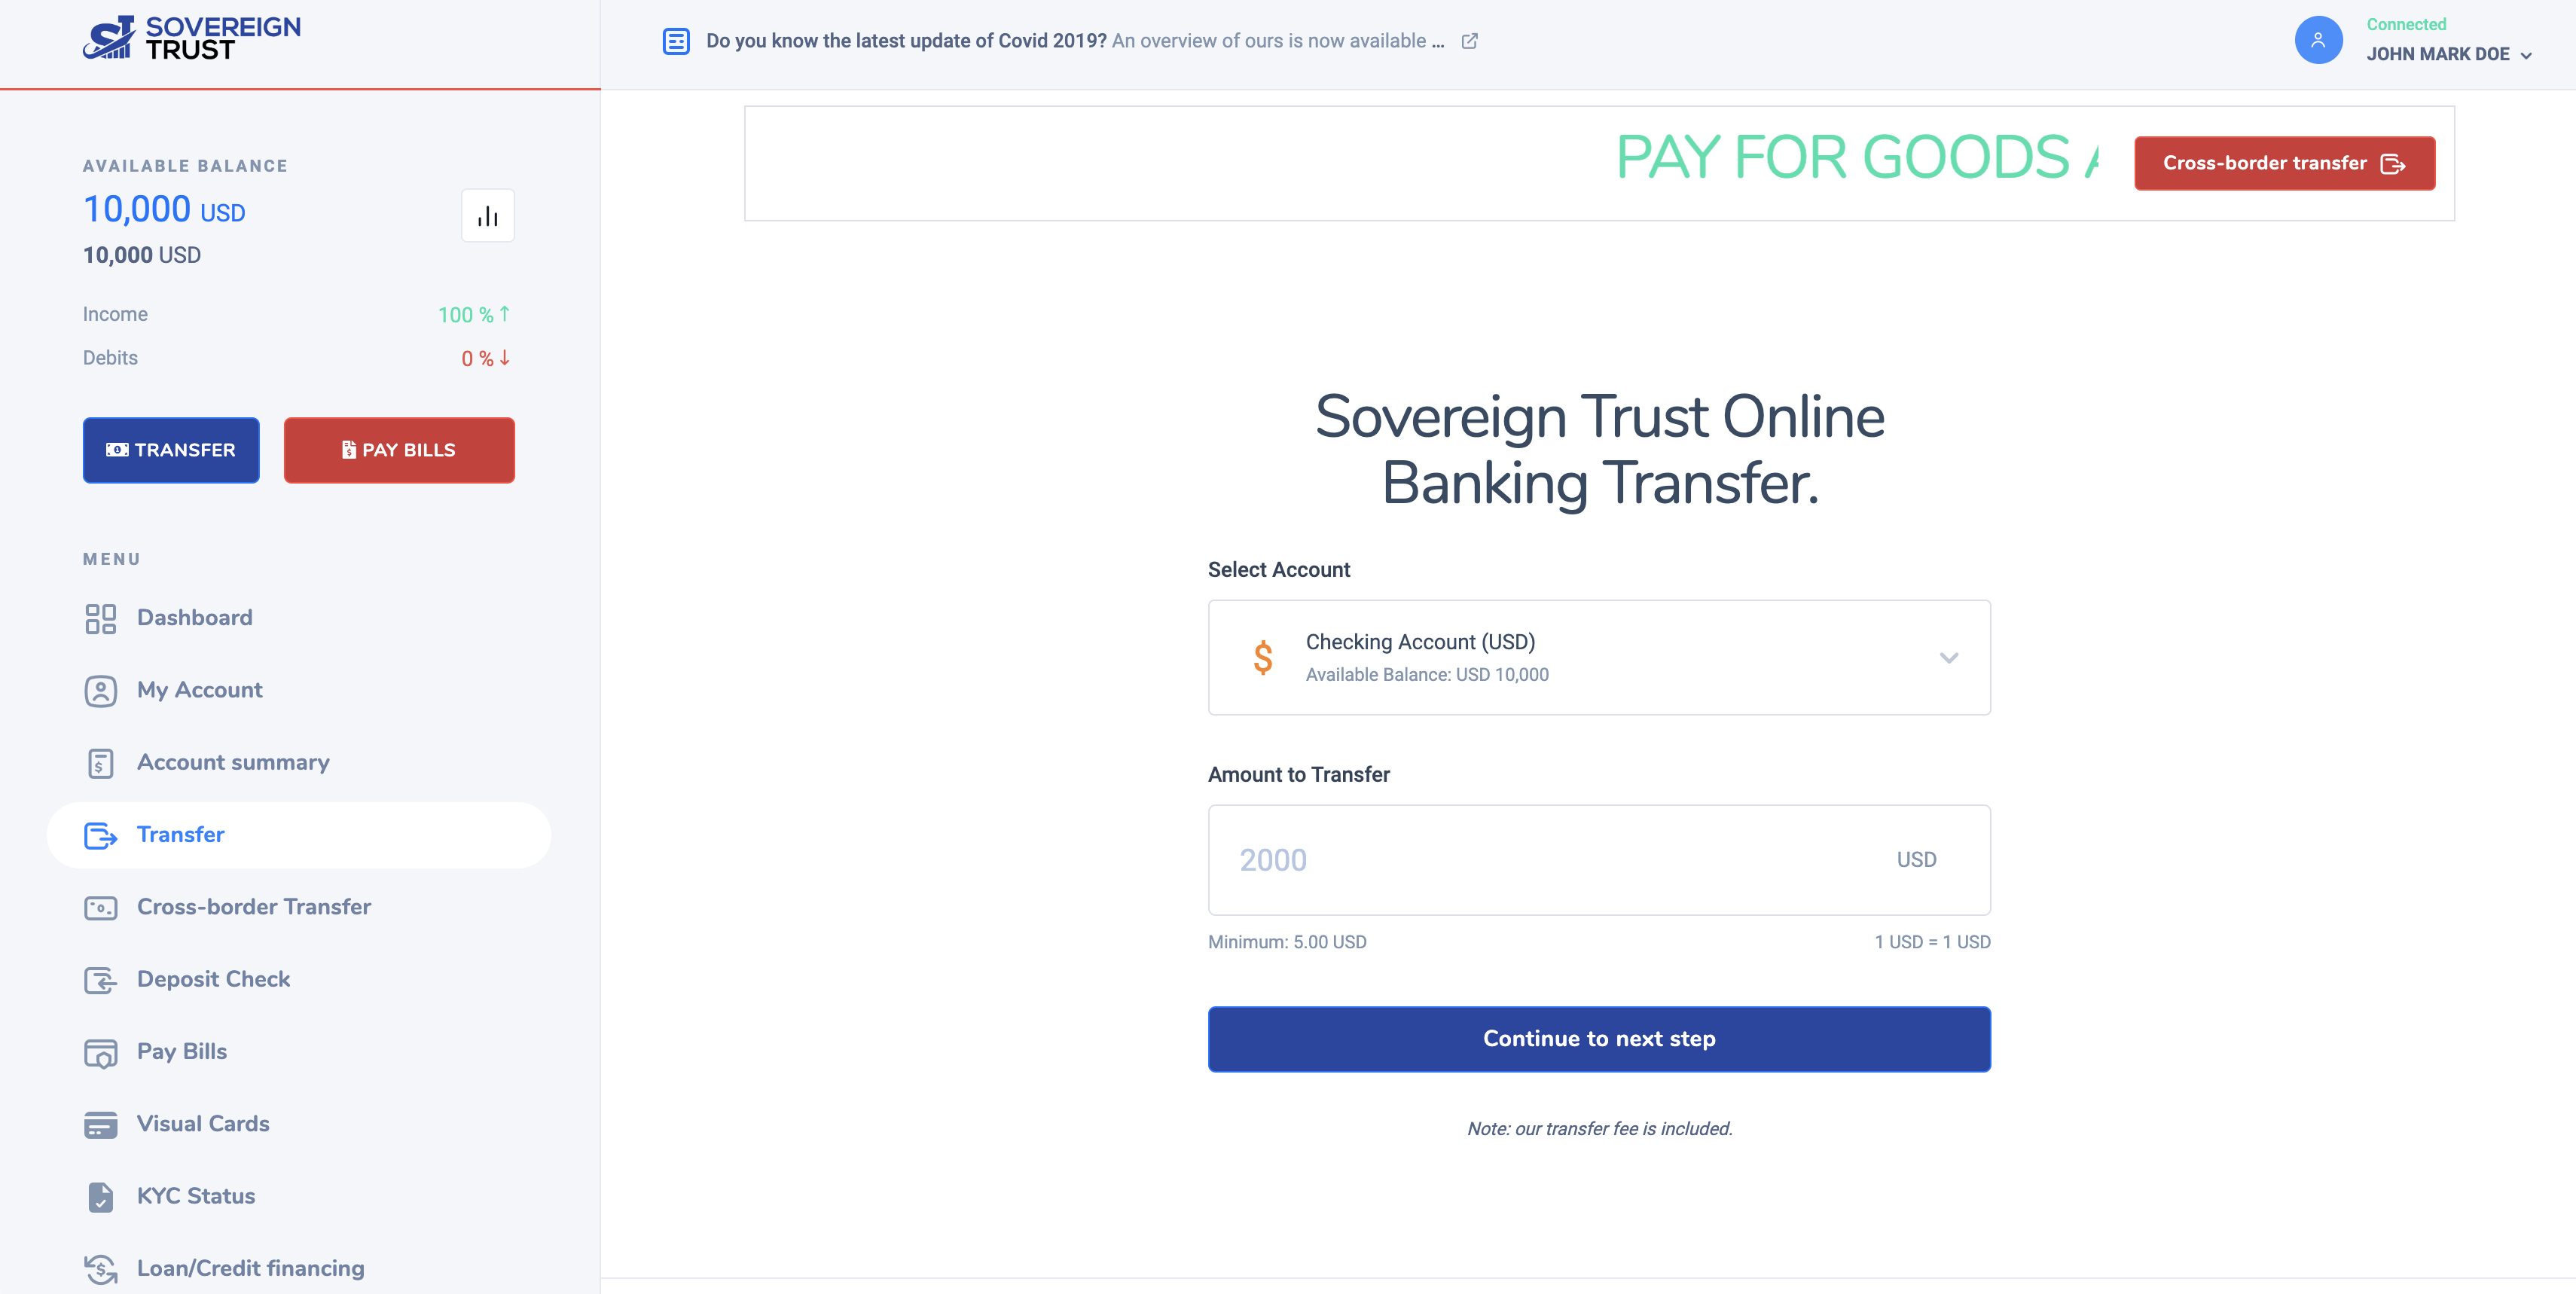Click the Dashboard grid icon
The width and height of the screenshot is (2576, 1294).
pyautogui.click(x=100, y=618)
